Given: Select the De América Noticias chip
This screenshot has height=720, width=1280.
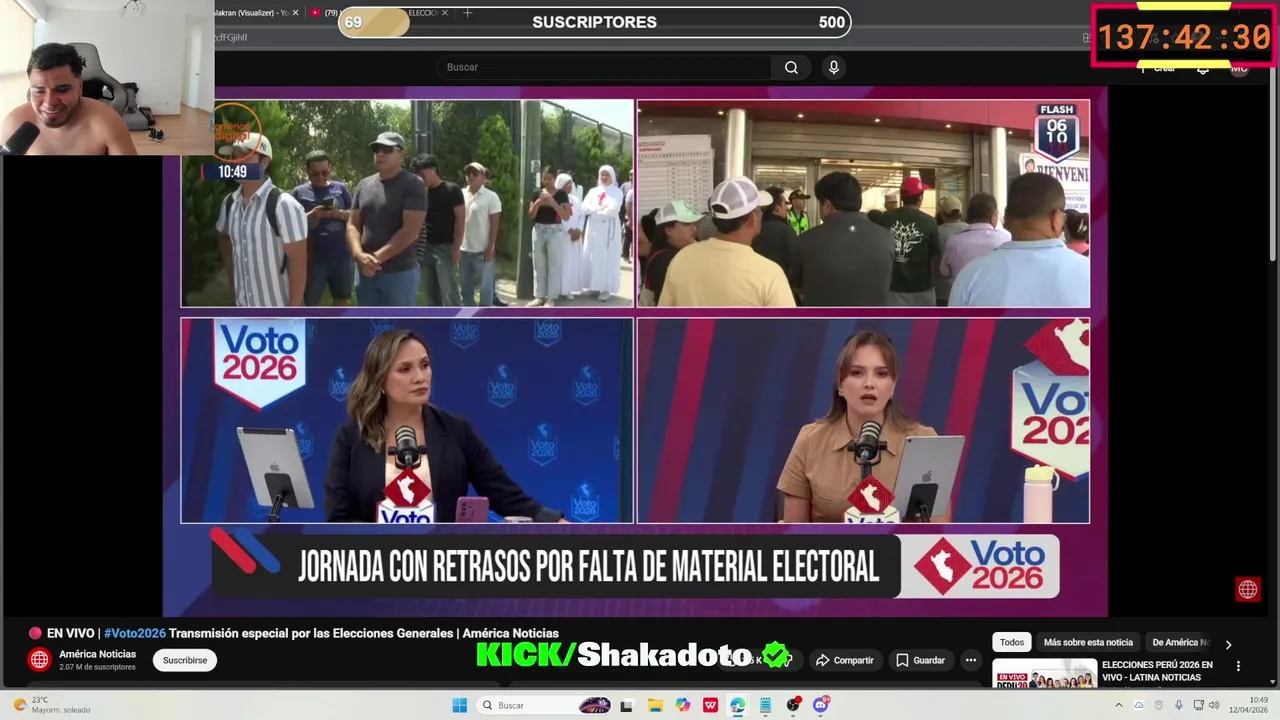Looking at the screenshot, I should [1180, 642].
